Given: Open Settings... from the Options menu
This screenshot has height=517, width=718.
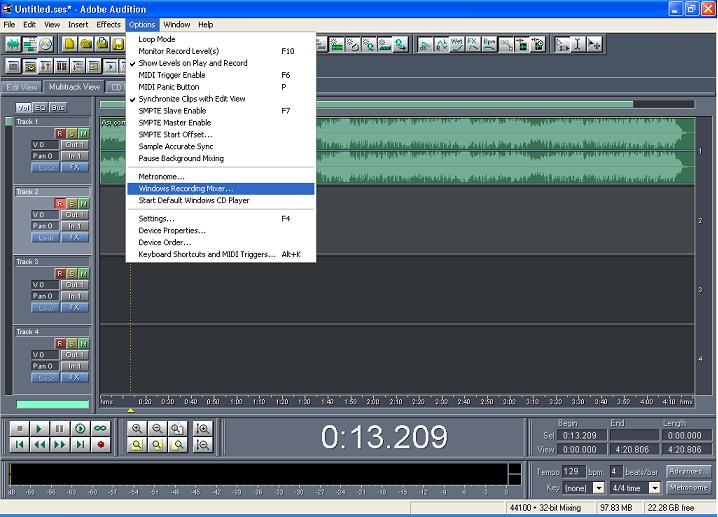Looking at the screenshot, I should (x=221, y=219).
